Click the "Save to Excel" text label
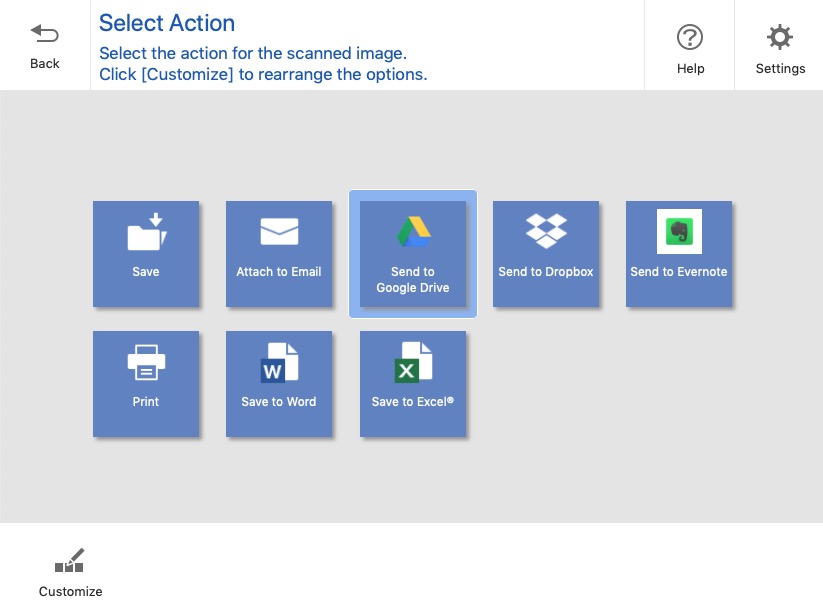Viewport: 823px width, 613px height. pyautogui.click(x=413, y=402)
